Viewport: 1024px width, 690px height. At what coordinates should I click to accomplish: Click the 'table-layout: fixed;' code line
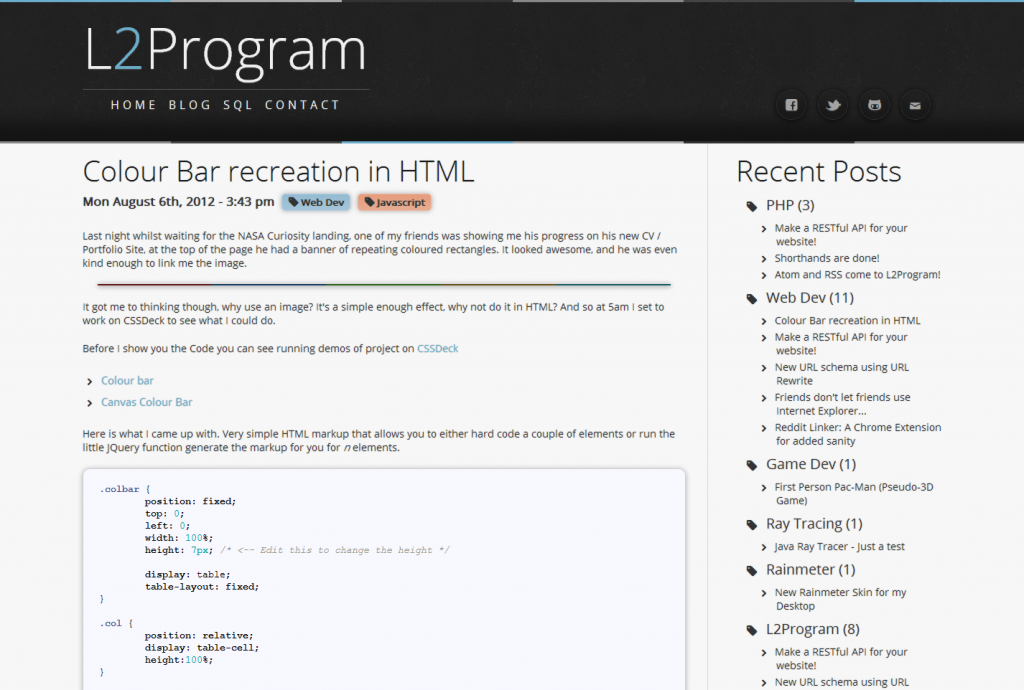point(202,587)
